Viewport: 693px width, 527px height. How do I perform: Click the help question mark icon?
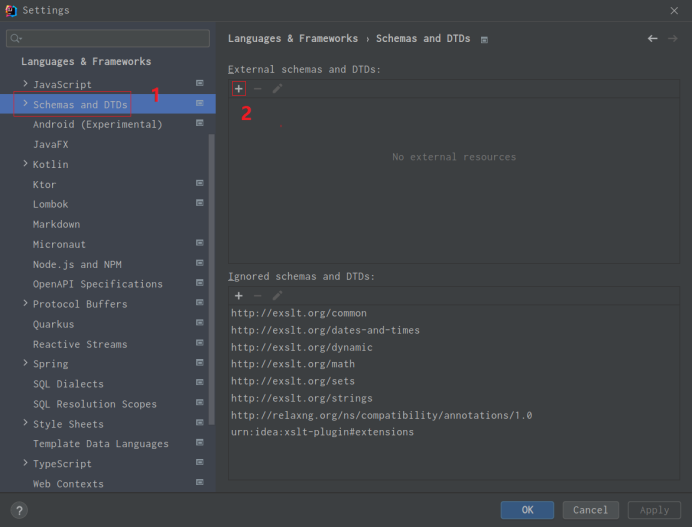[x=18, y=510]
